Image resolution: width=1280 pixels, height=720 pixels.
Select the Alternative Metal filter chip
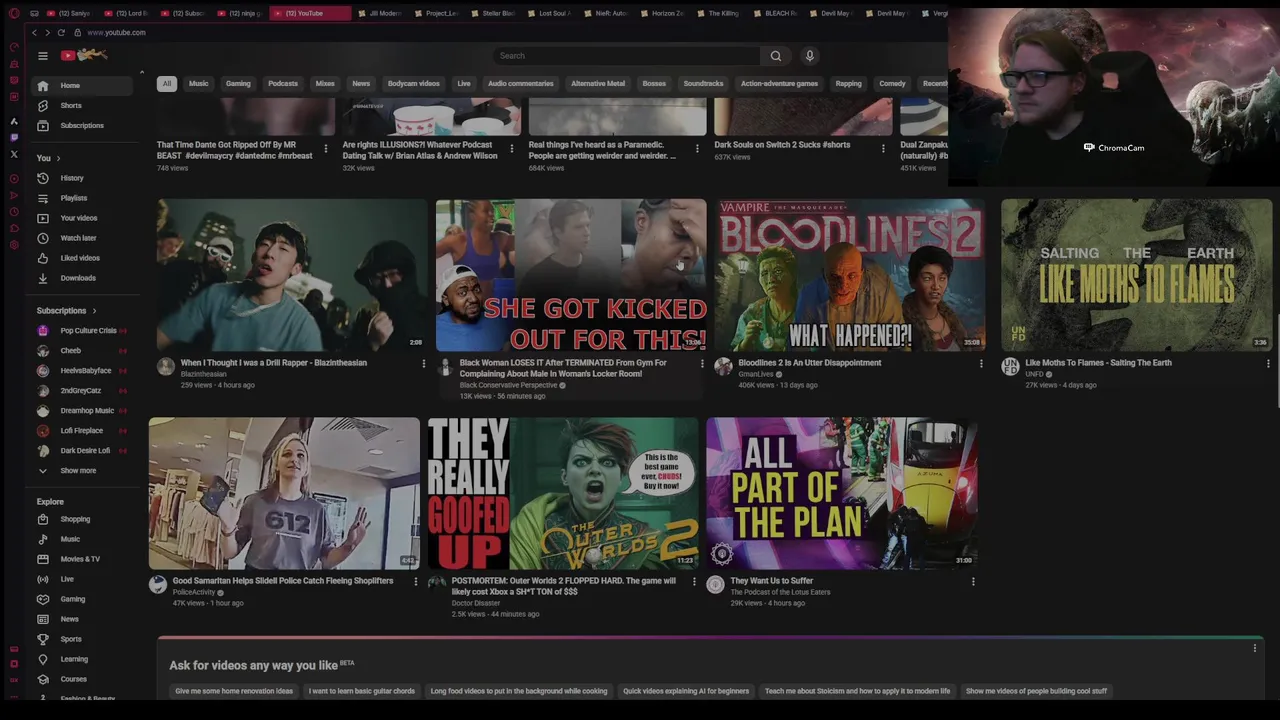click(598, 84)
